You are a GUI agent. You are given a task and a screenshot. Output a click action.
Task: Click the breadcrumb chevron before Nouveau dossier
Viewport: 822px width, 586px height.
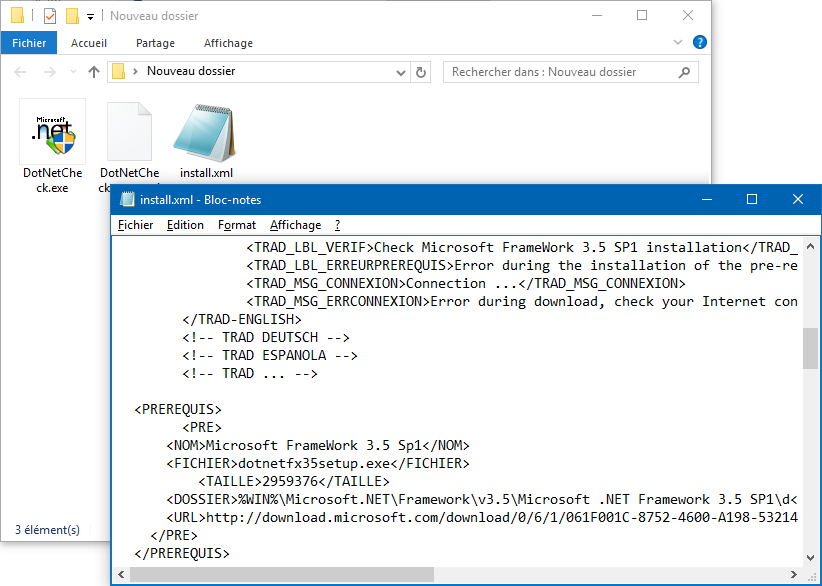tap(136, 71)
